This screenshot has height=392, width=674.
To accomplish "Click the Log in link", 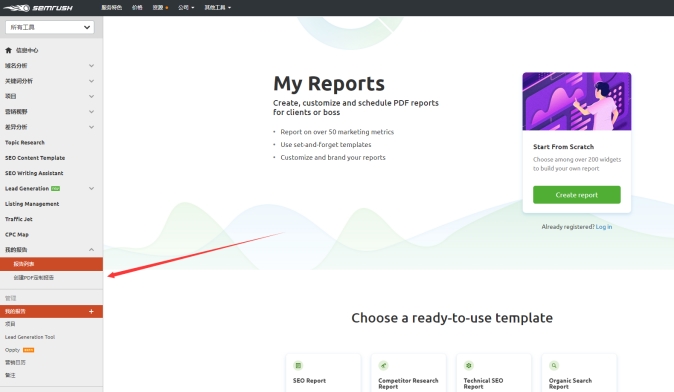I will (x=604, y=227).
